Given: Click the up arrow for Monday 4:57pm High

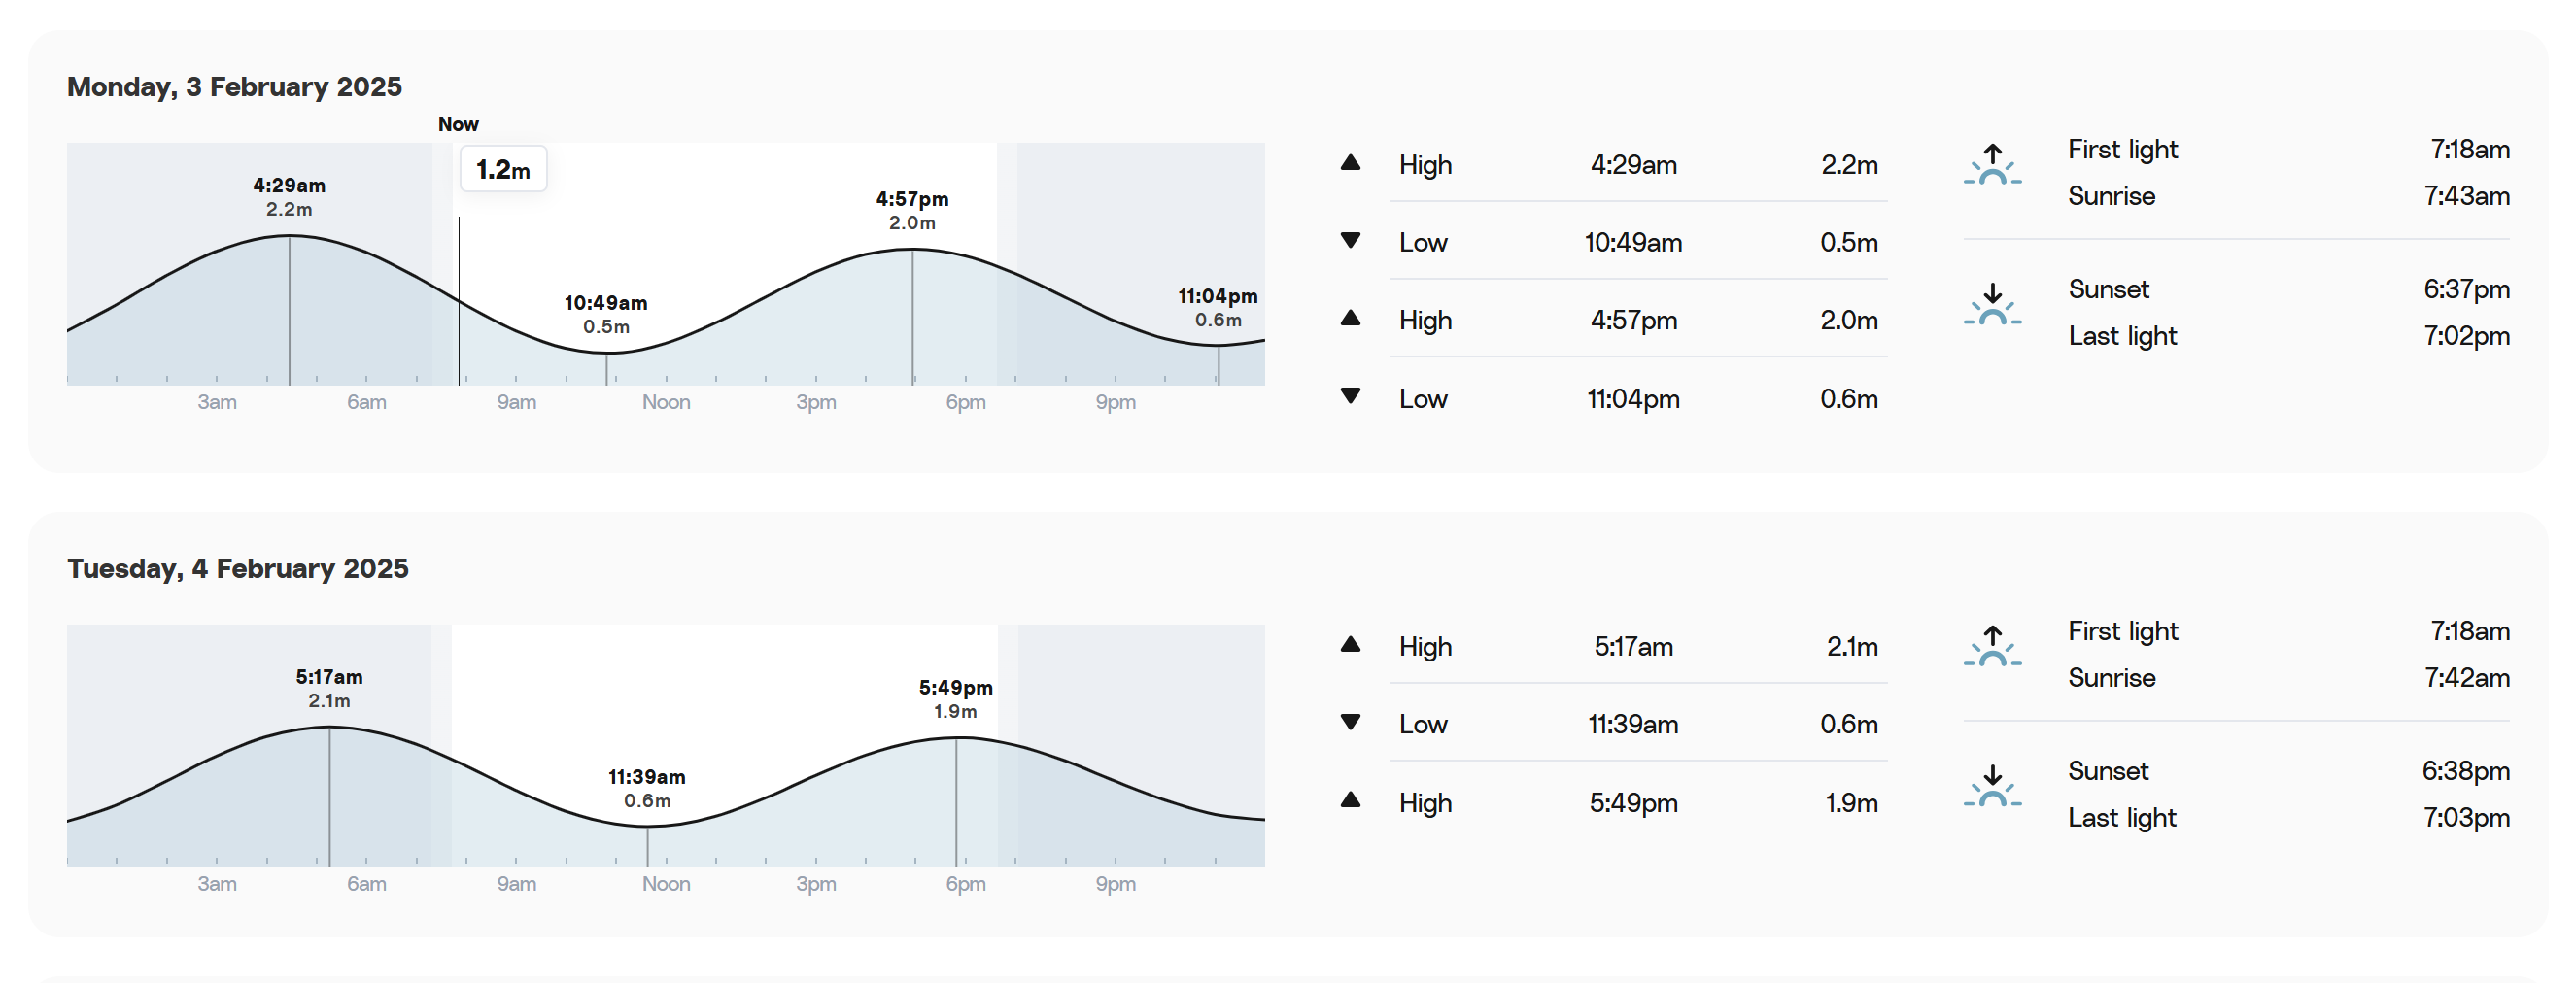Looking at the screenshot, I should pos(1350,318).
